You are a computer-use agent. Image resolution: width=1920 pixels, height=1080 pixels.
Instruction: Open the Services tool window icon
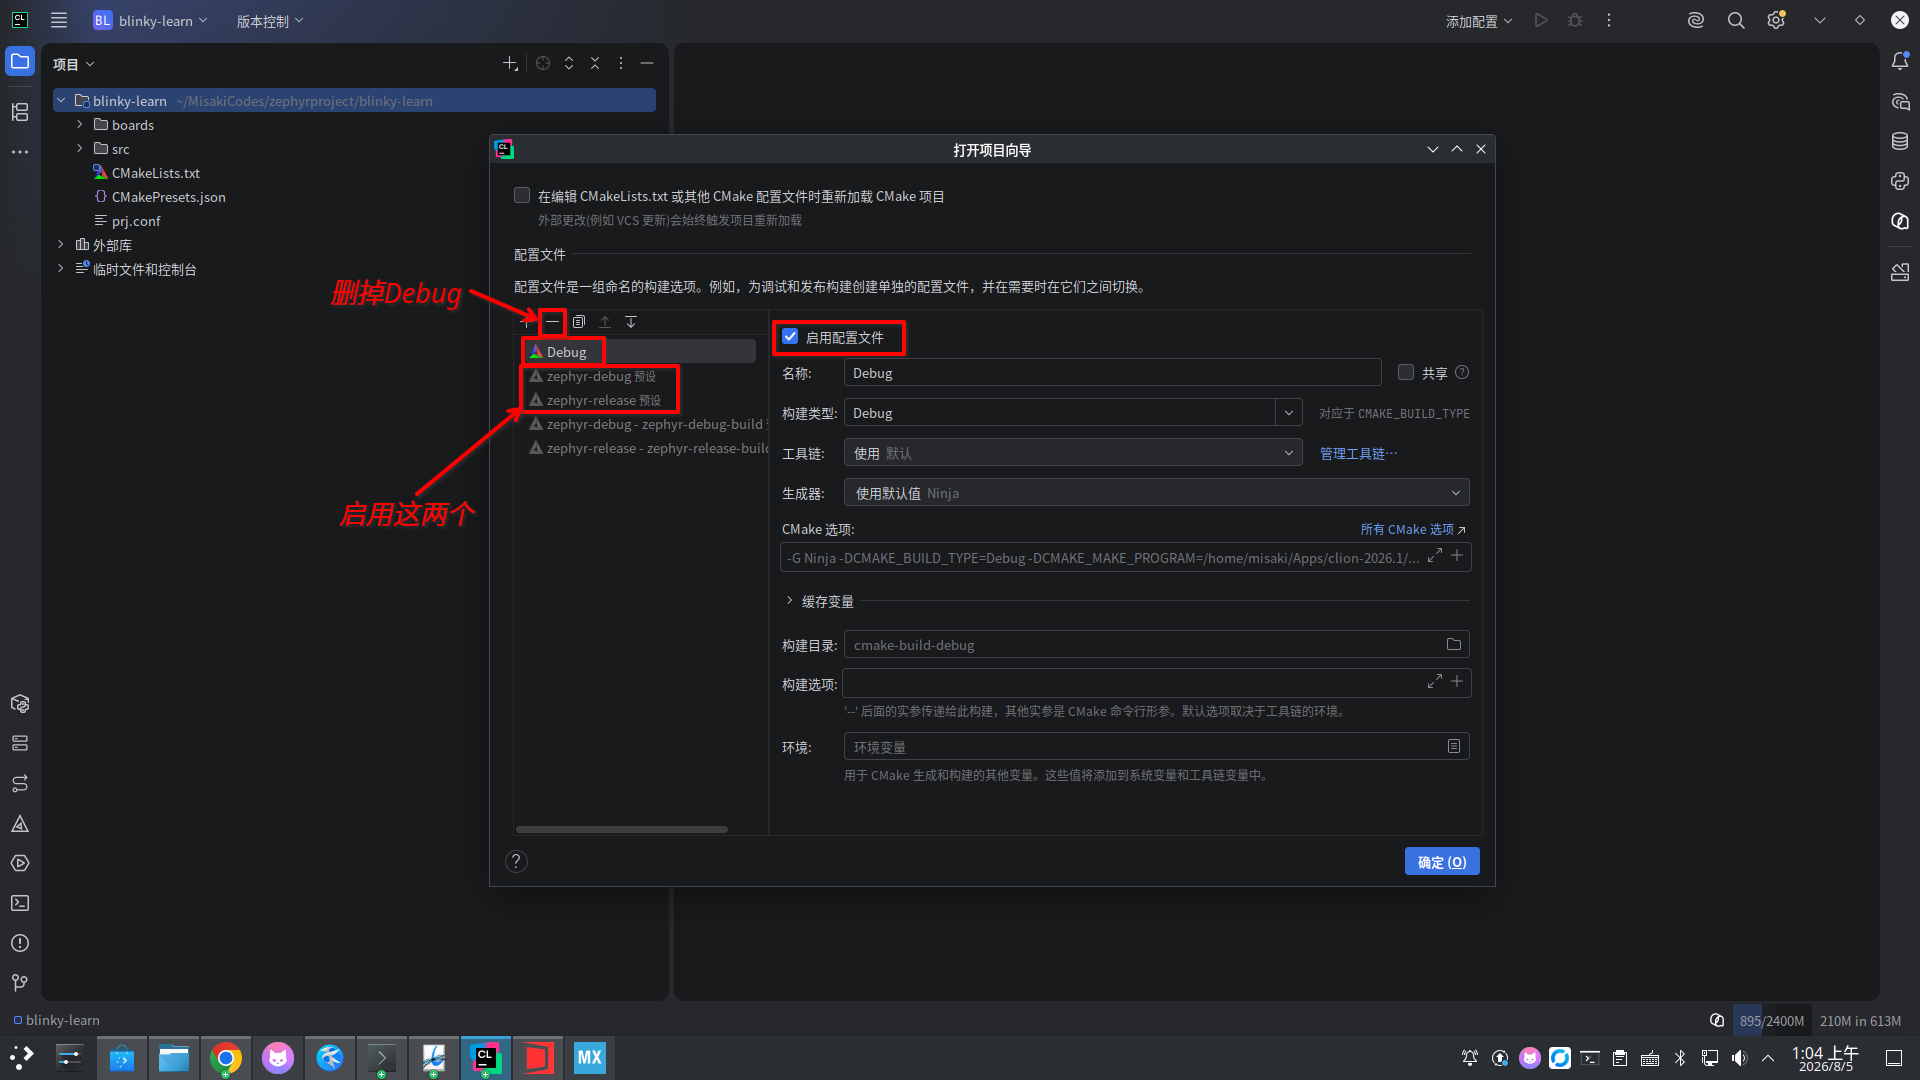point(20,863)
